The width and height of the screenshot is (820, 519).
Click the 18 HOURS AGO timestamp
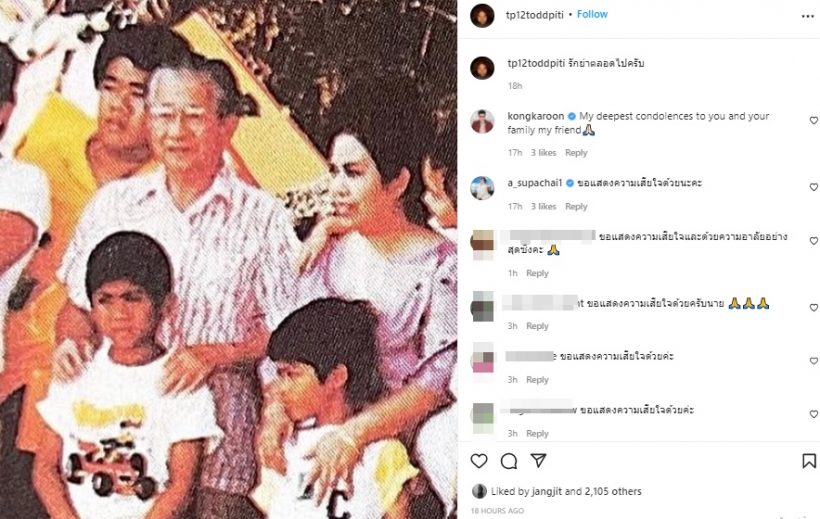click(497, 511)
